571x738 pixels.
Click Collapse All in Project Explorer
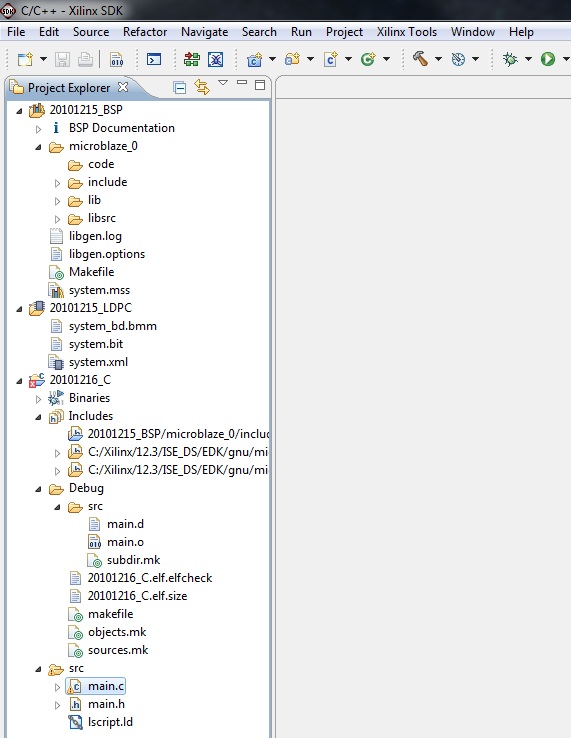click(x=179, y=88)
